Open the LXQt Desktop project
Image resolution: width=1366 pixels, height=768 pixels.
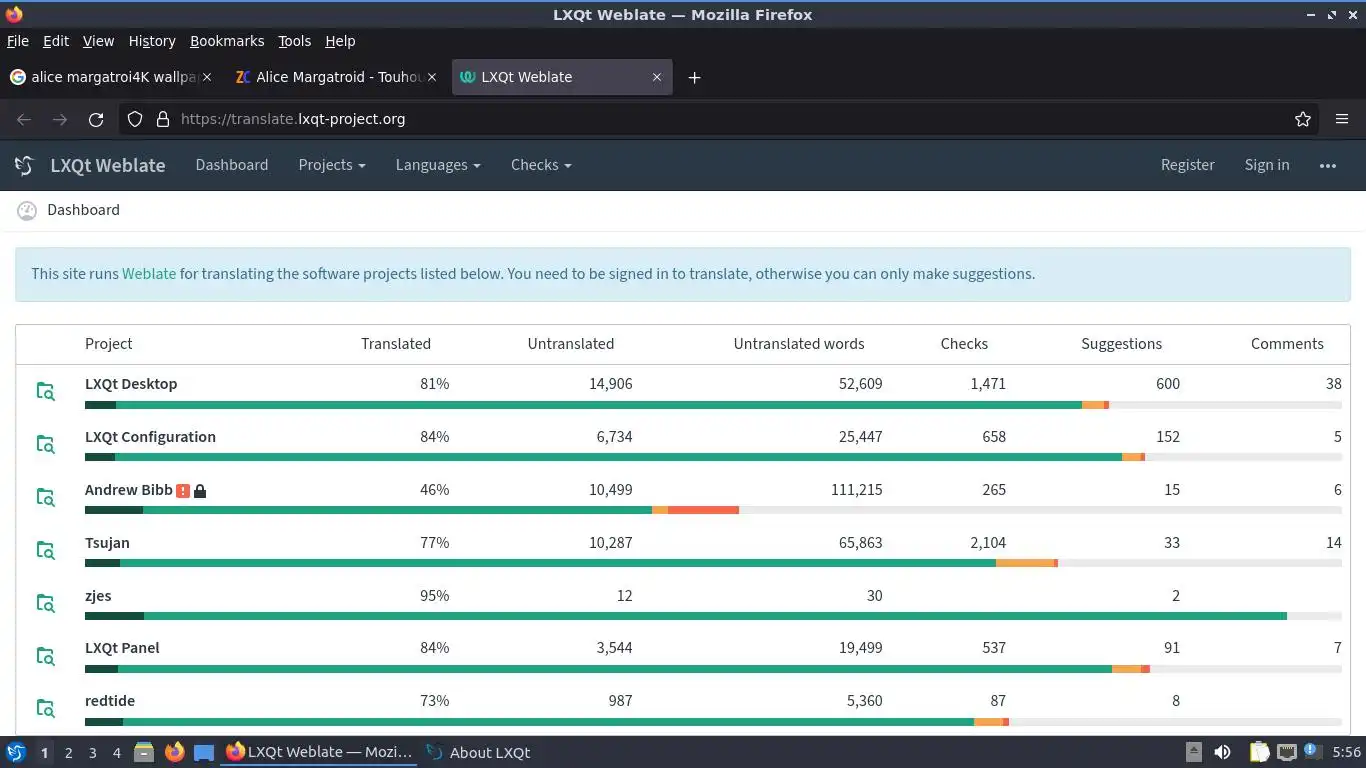coord(131,384)
